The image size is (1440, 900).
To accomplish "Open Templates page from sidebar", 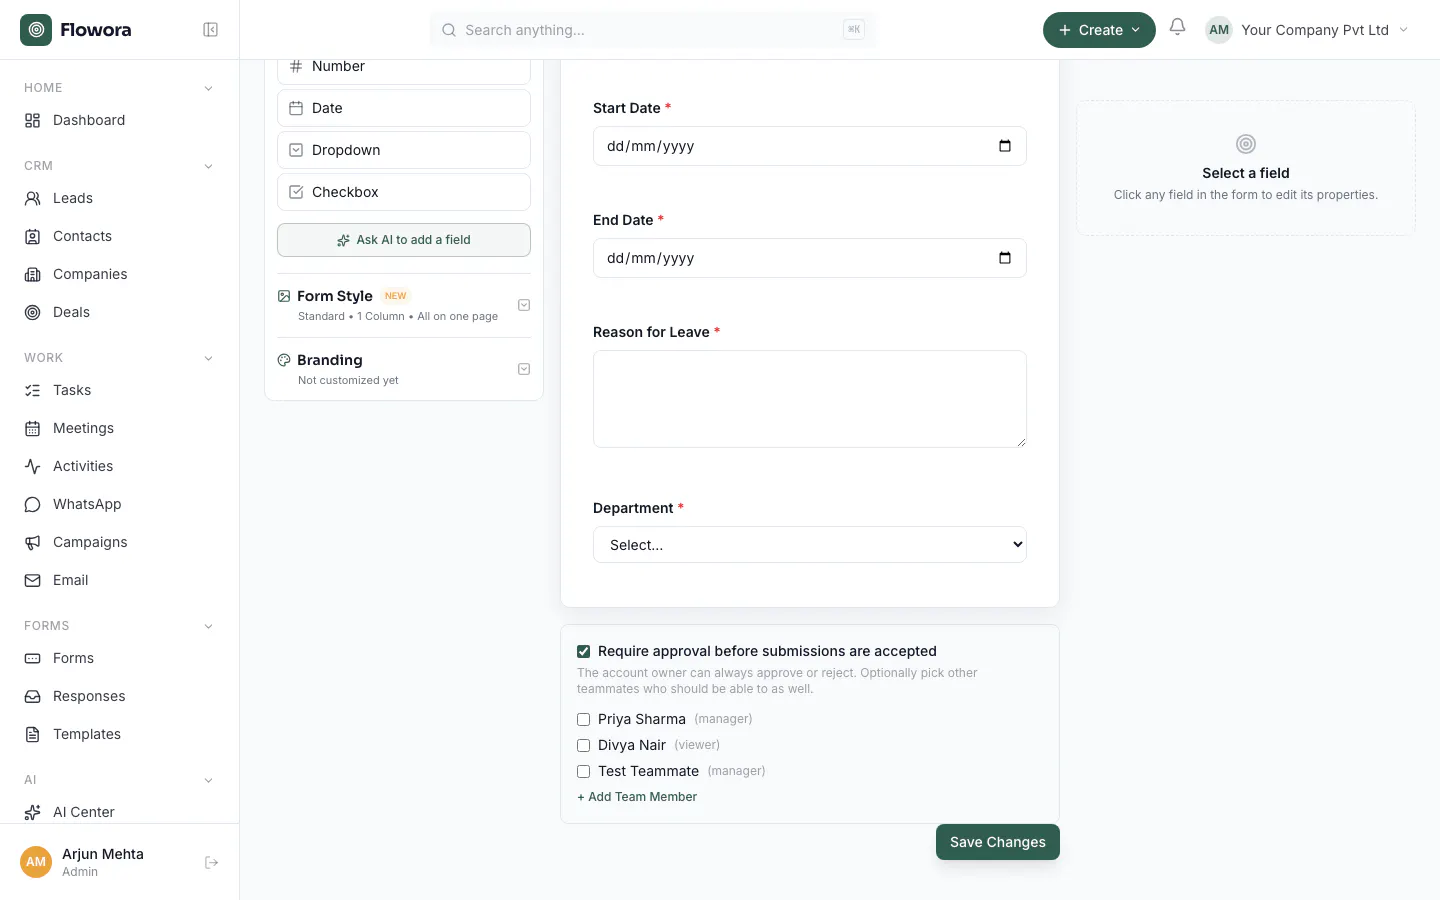I will (120, 734).
